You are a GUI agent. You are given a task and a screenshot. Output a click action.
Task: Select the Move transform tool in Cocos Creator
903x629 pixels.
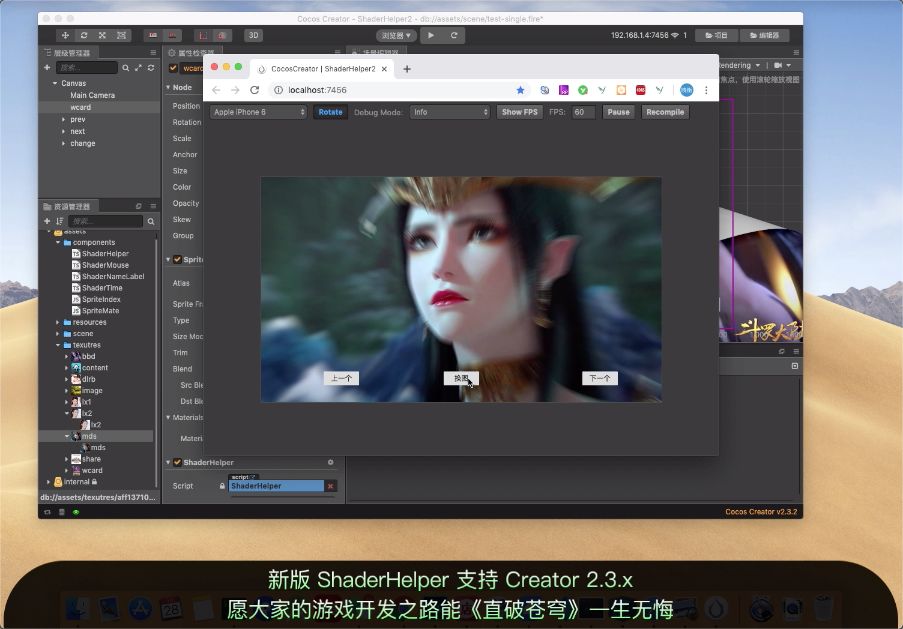tap(65, 35)
